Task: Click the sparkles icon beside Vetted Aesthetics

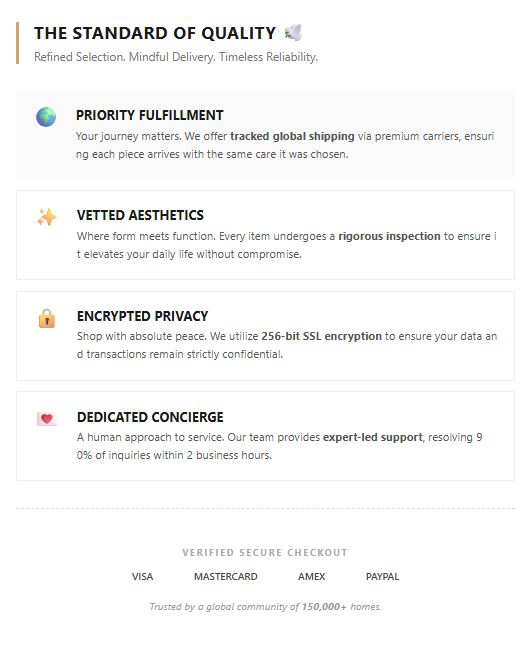Action: point(47,217)
